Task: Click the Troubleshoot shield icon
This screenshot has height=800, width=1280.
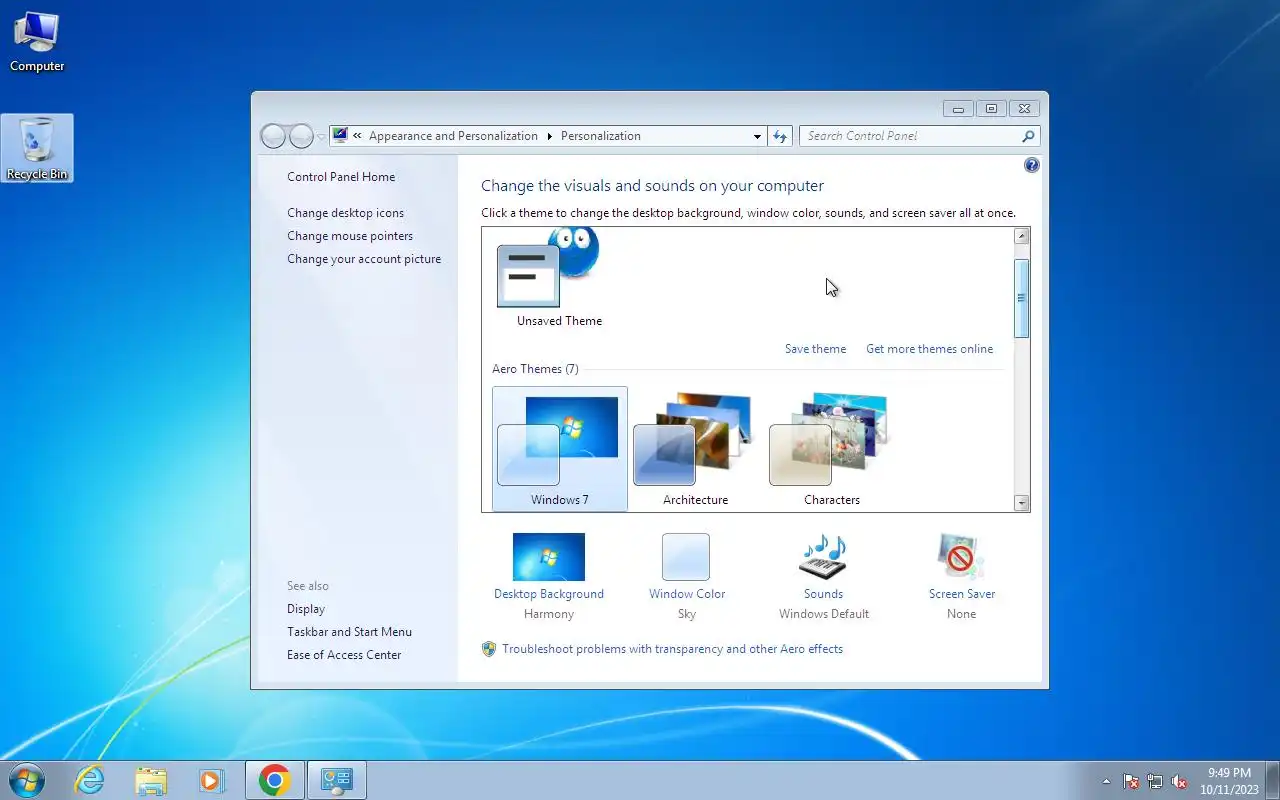Action: click(489, 649)
